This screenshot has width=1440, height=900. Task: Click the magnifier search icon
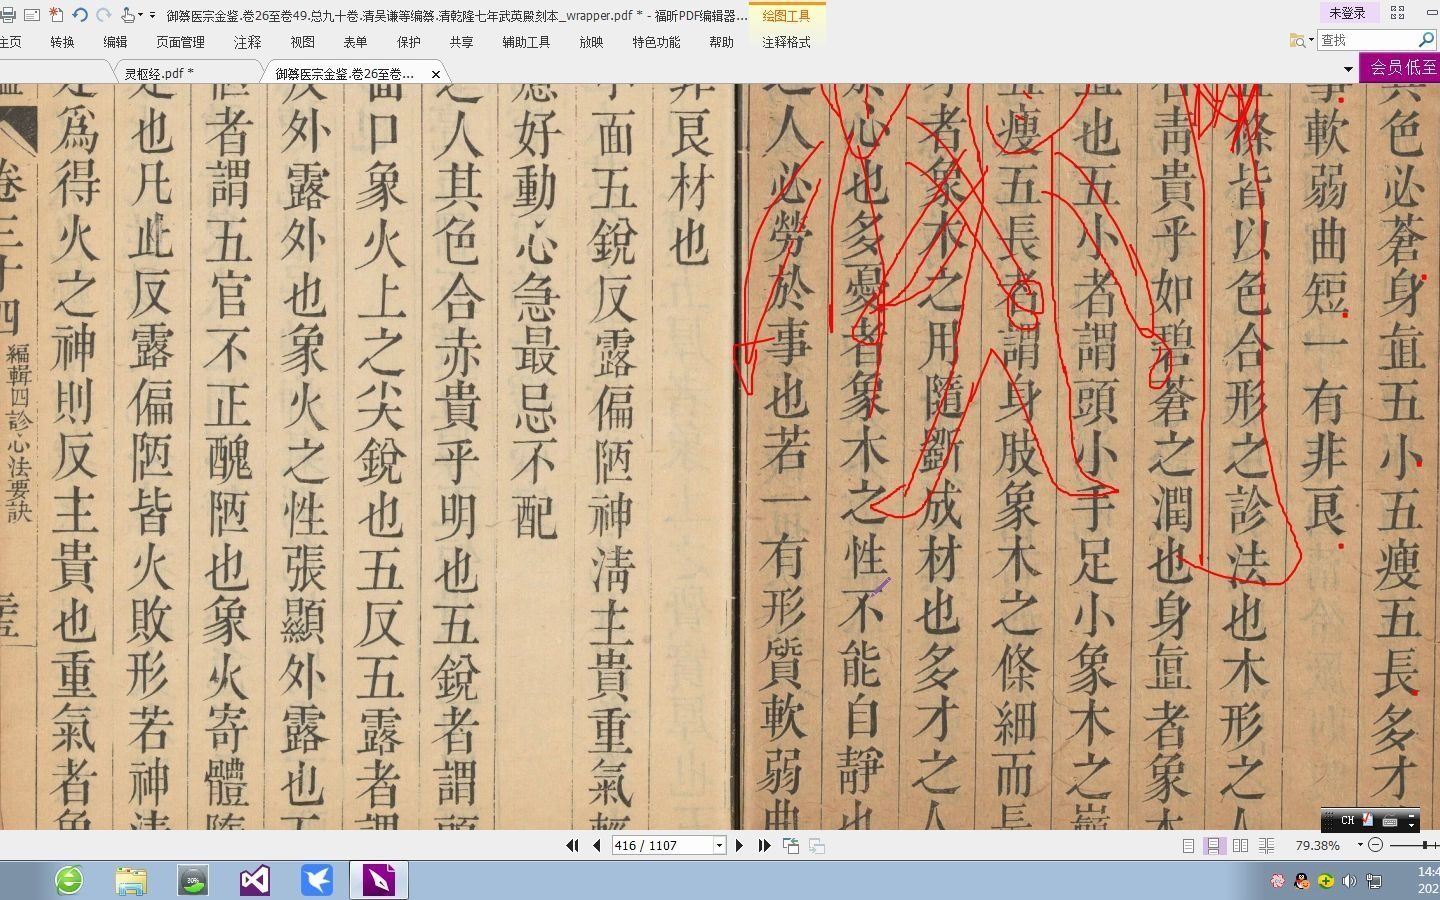[1427, 40]
